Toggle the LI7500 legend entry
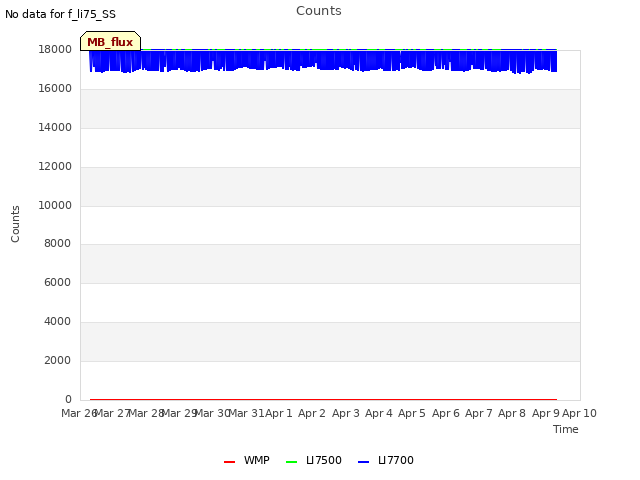 pos(314,460)
